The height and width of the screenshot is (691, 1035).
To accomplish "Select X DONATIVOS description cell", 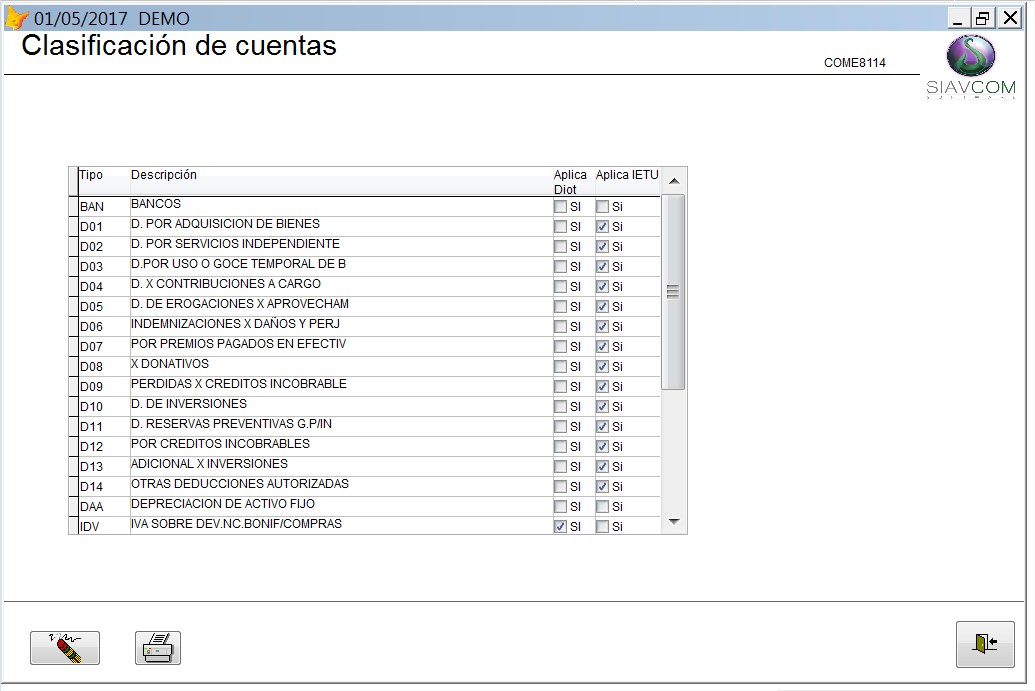I will 341,366.
